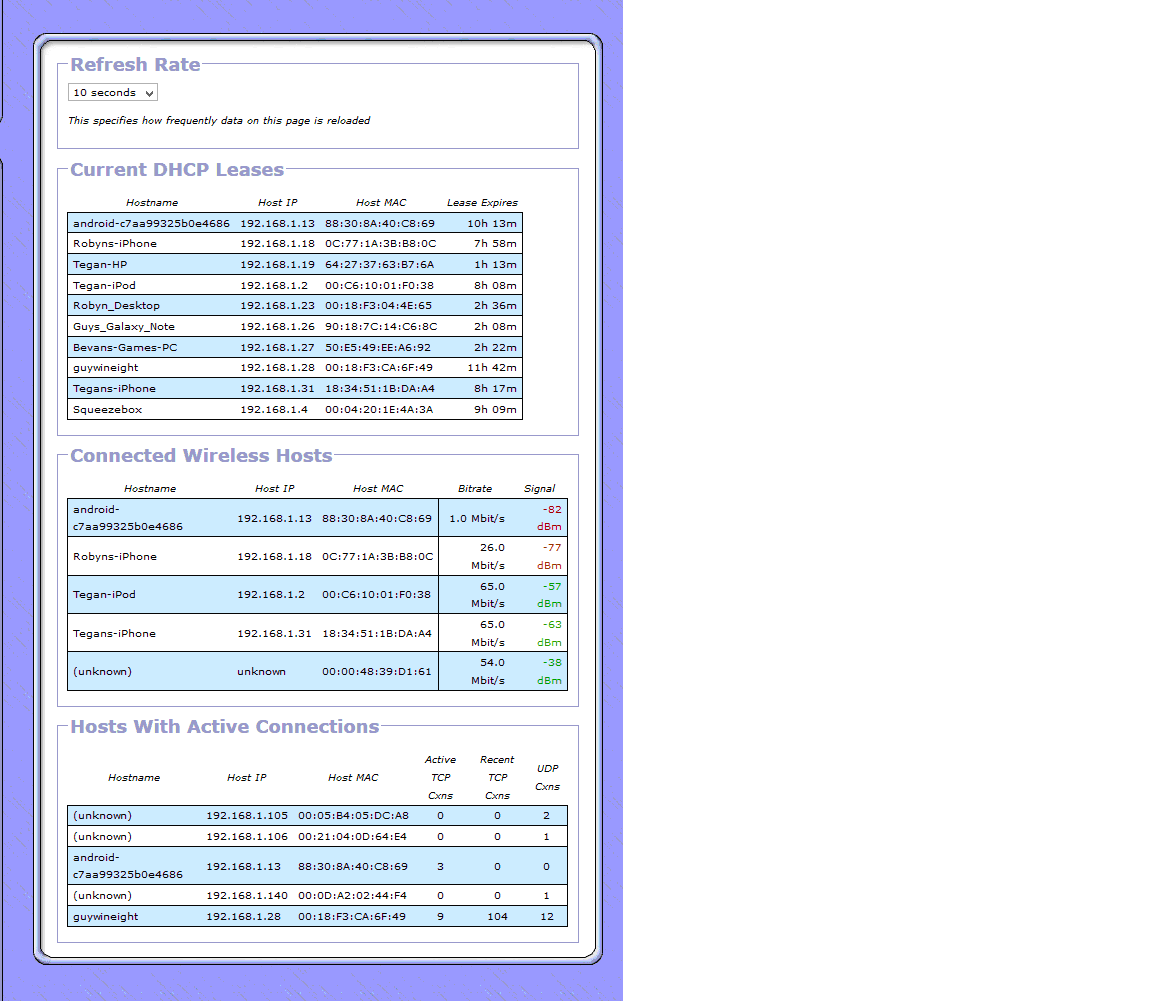Click MAC address 64:27:37:63:B7:6A

(380, 265)
